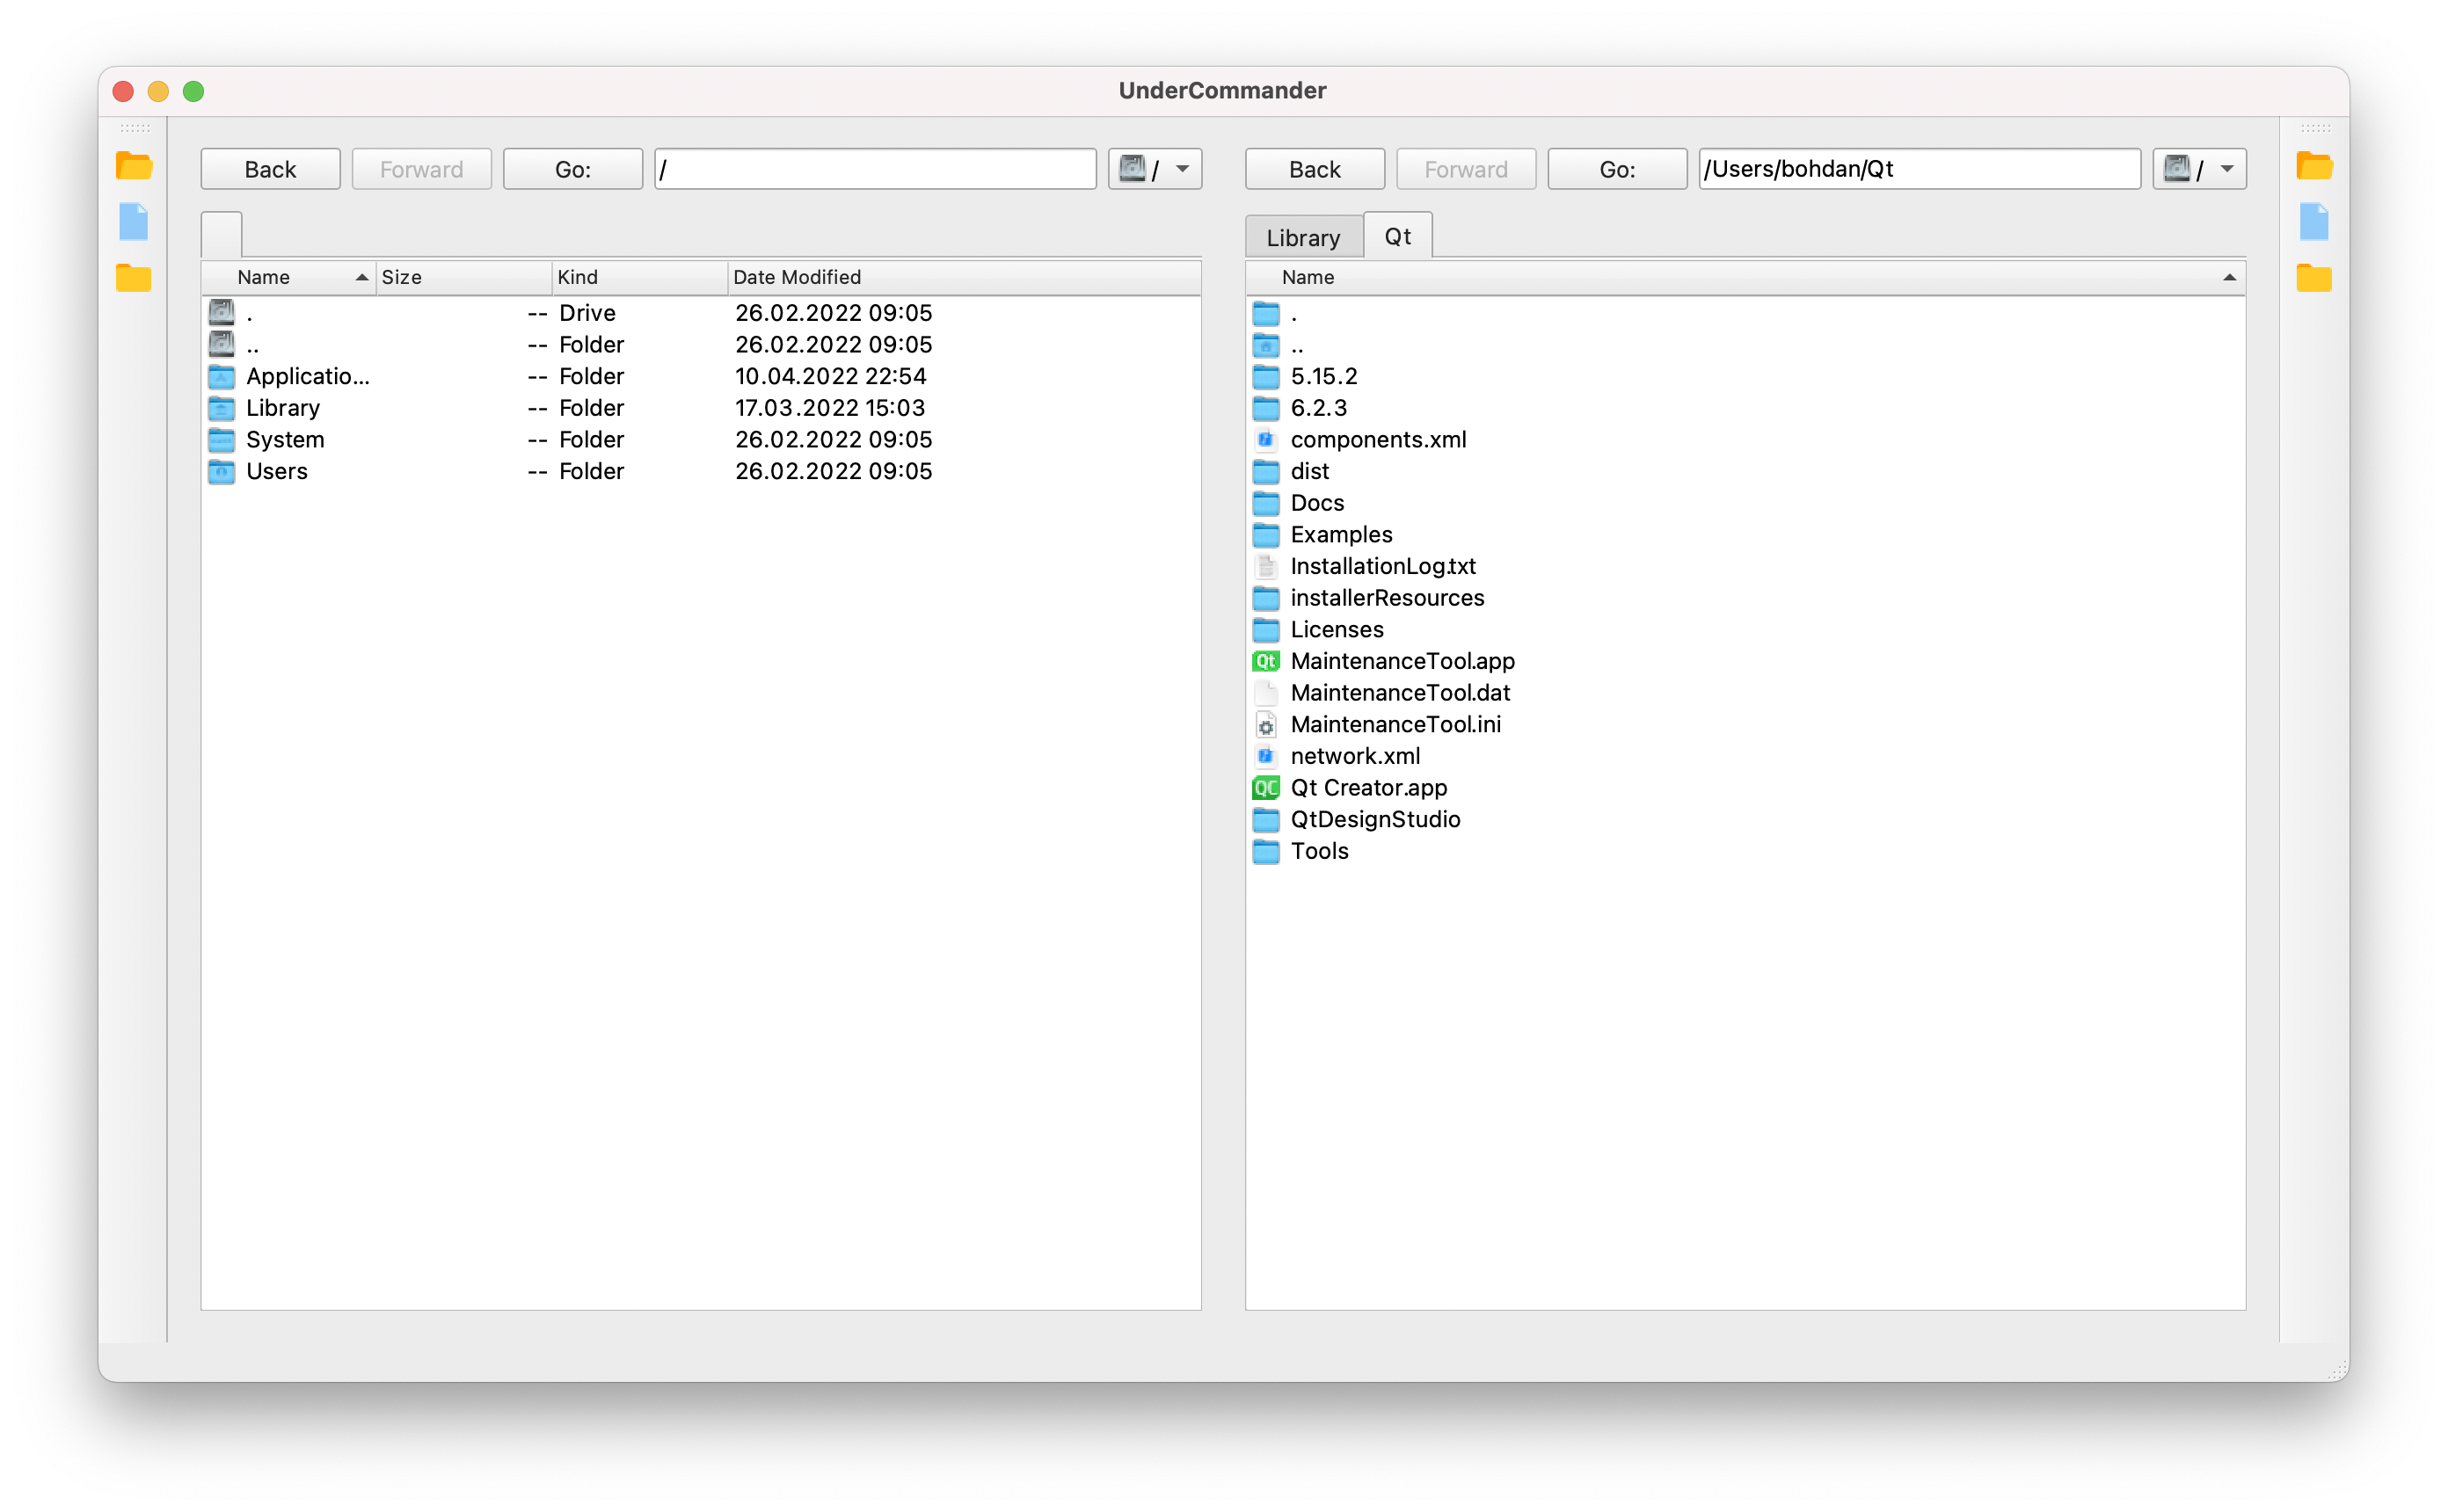Select the MaintenanceTool.app Qt icon
The image size is (2448, 1512).
coord(1266,661)
